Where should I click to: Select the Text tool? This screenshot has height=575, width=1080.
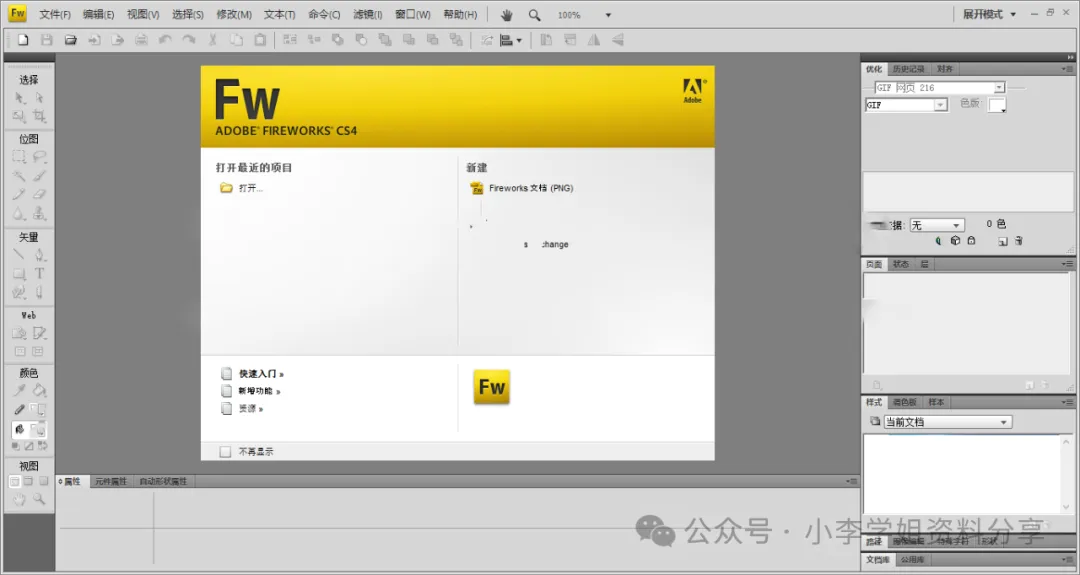click(x=39, y=273)
